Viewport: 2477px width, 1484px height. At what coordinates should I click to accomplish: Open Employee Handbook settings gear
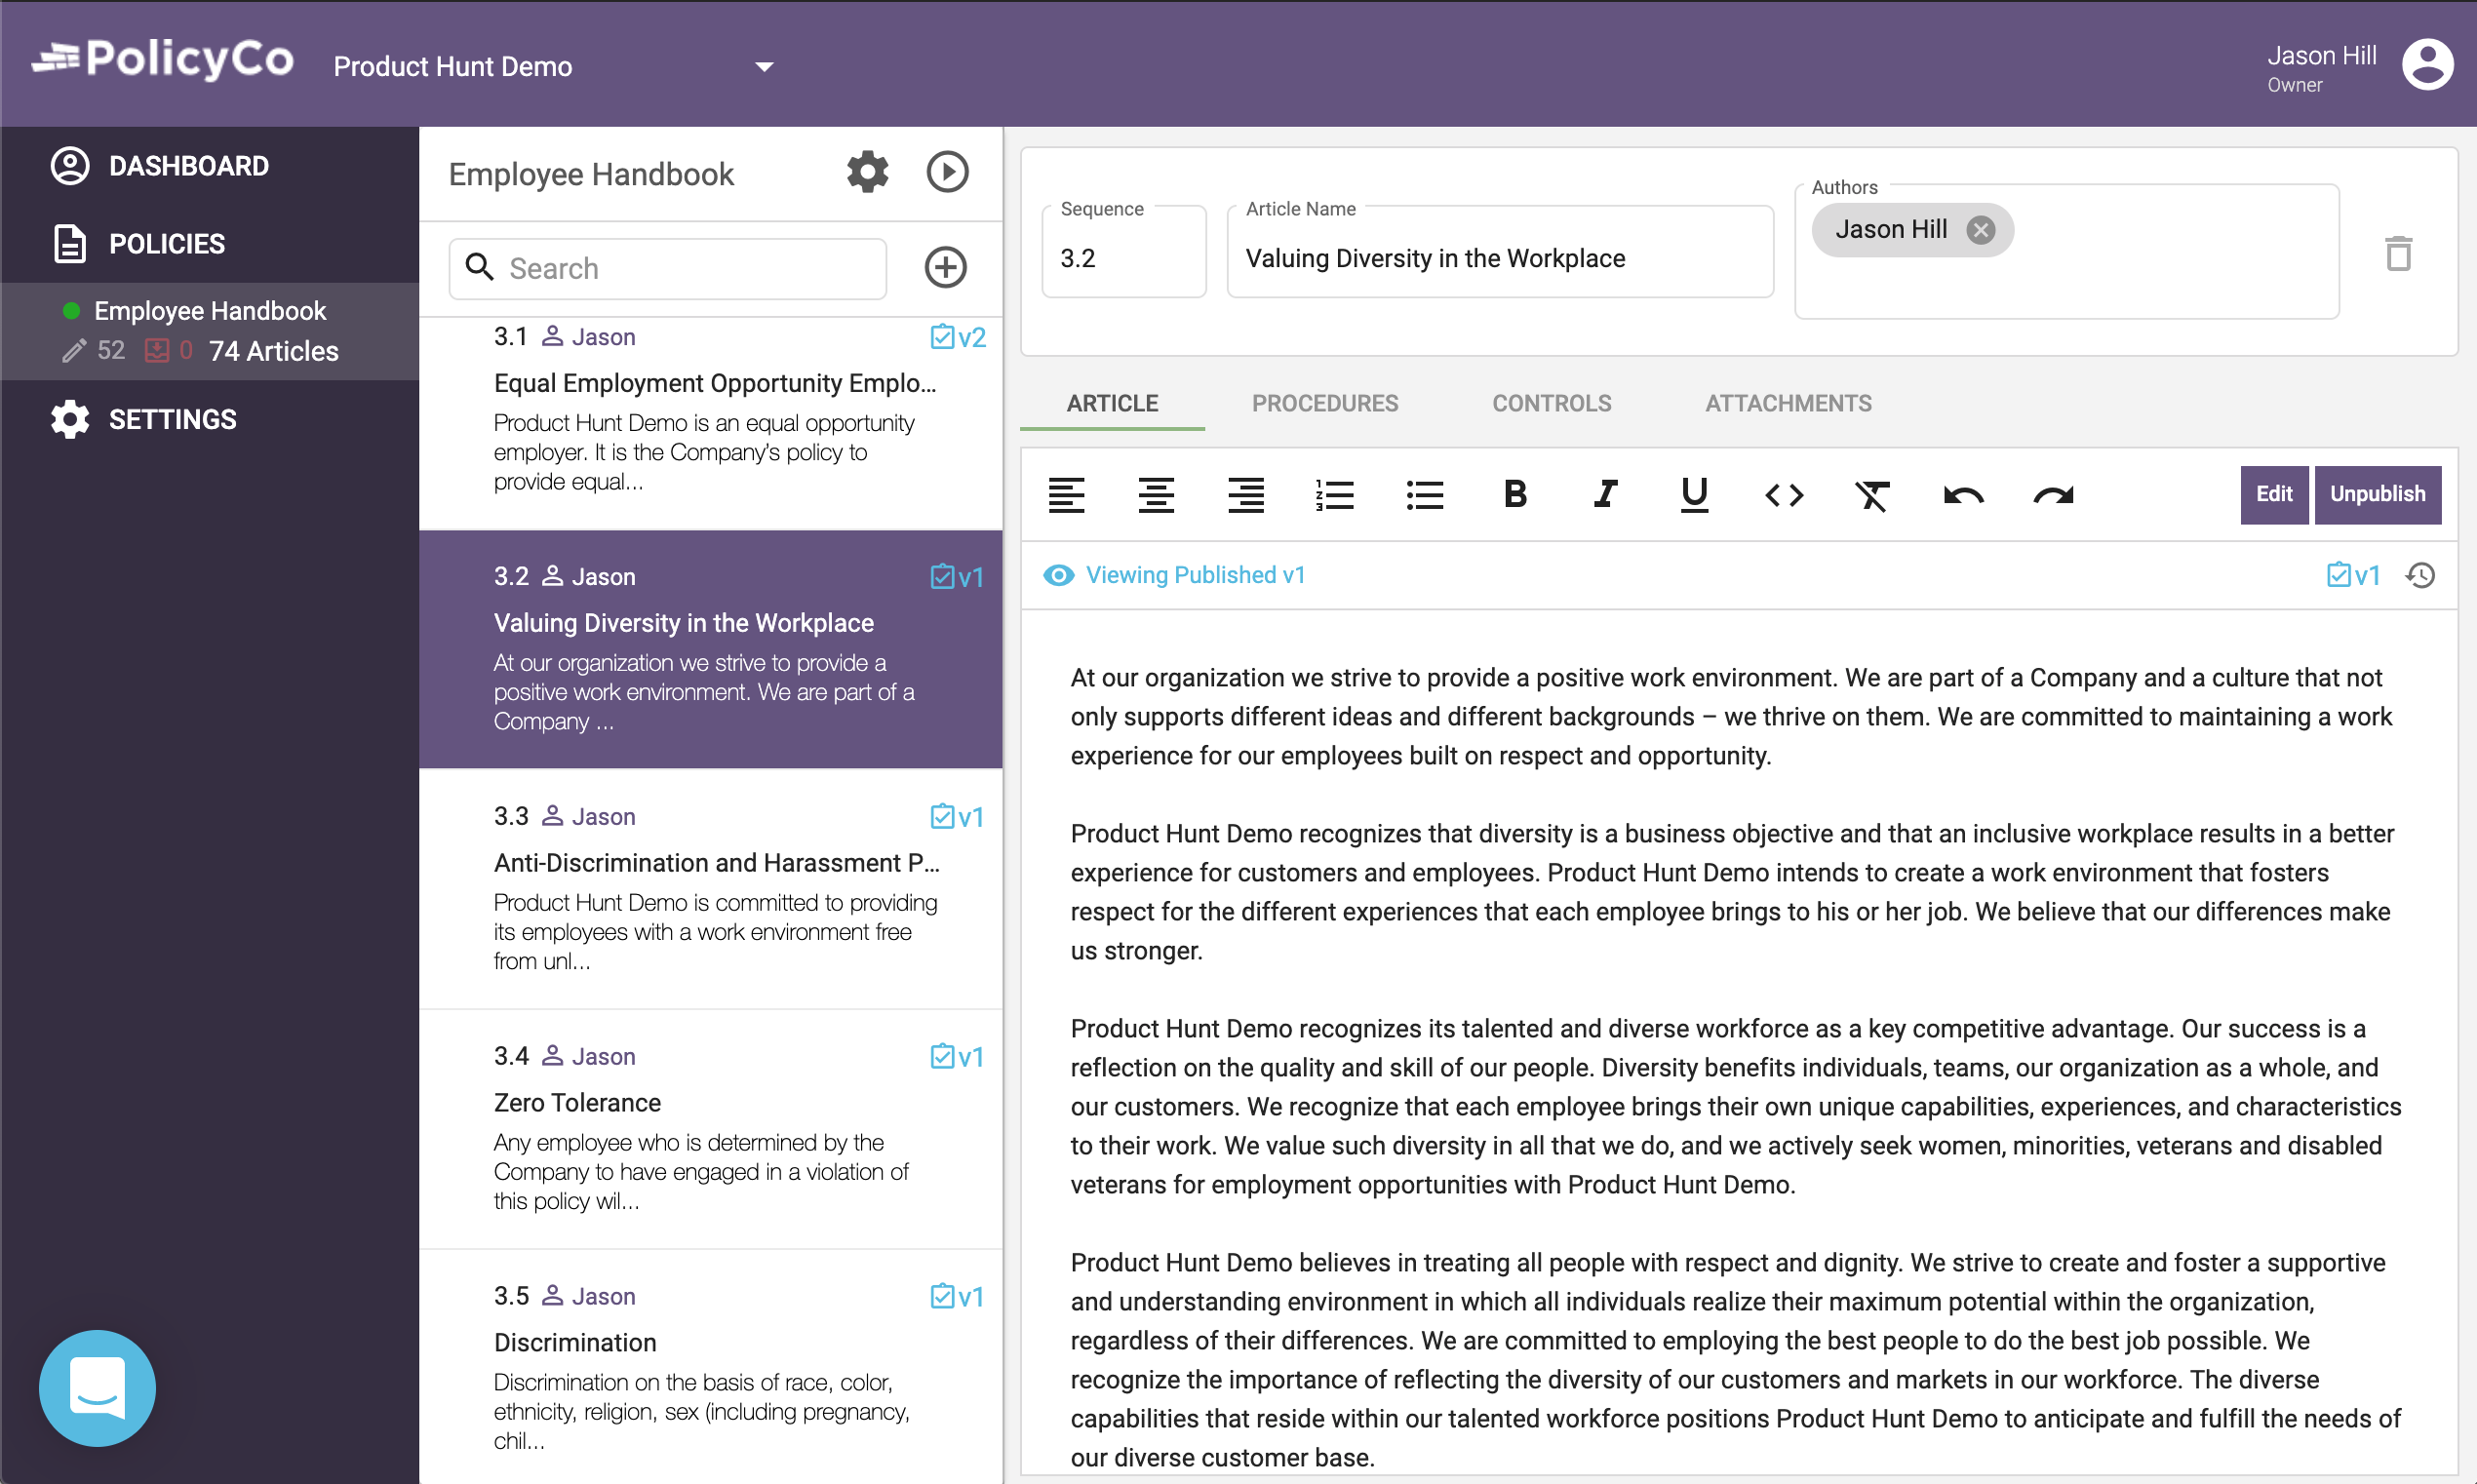point(867,172)
